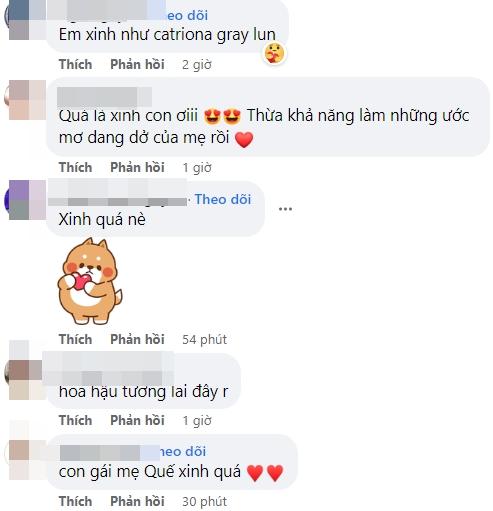Follow the author of 'con gái mẹ Quế' comment

point(183,451)
